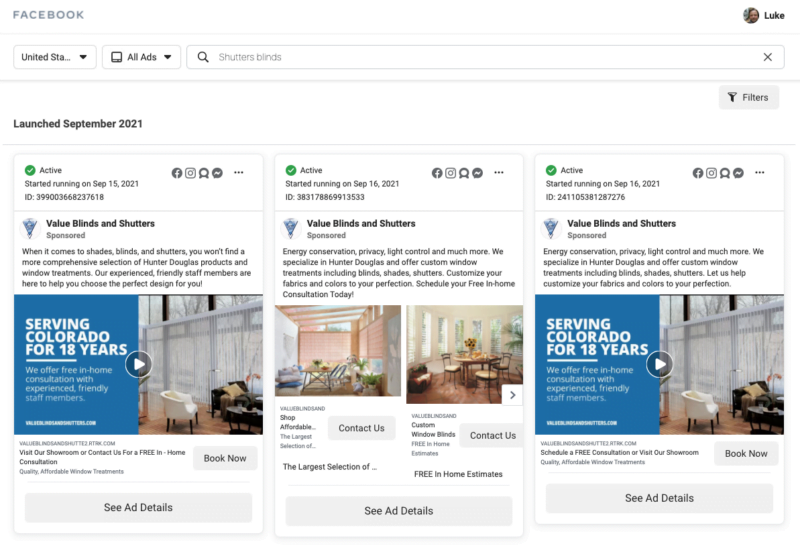This screenshot has width=800, height=546.
Task: Click Contact Us under Custom Window Blinds card
Action: [x=492, y=435]
